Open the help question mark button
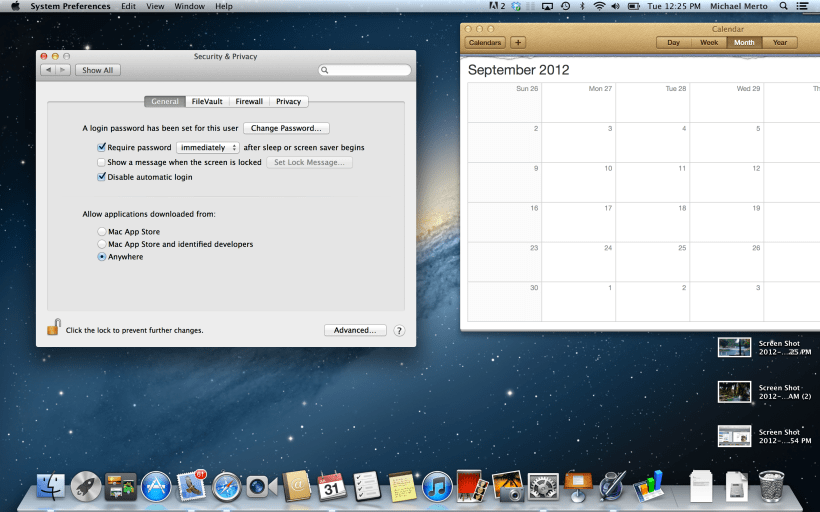Screen dimensions: 820x512 click(x=399, y=330)
